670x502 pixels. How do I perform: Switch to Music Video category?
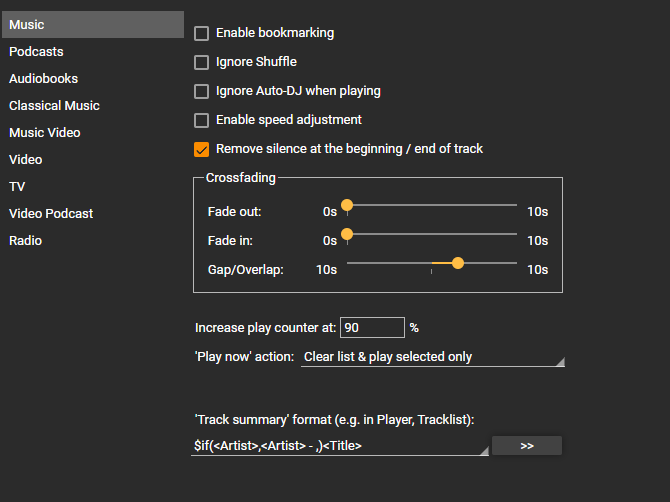pos(45,133)
